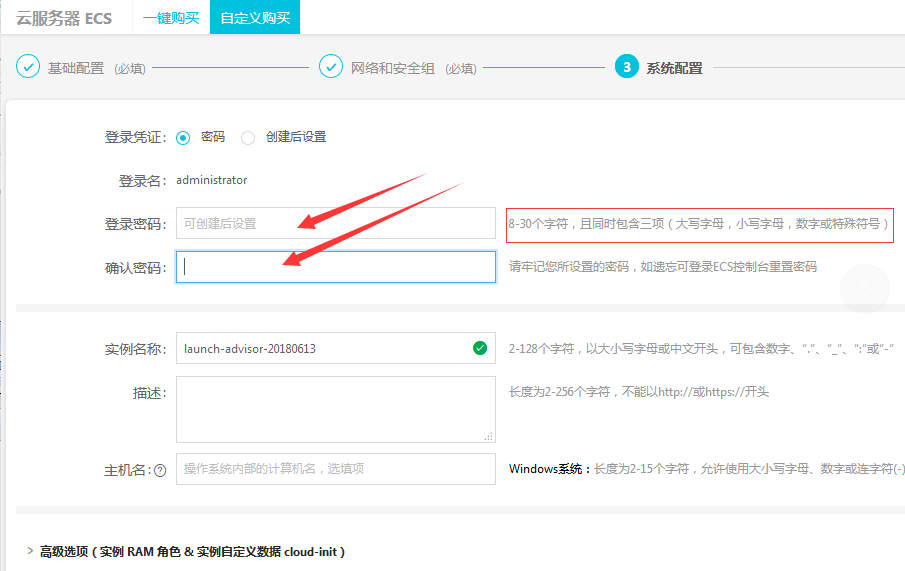Focus the 登录密码 input field
The width and height of the screenshot is (905, 571).
coord(335,223)
